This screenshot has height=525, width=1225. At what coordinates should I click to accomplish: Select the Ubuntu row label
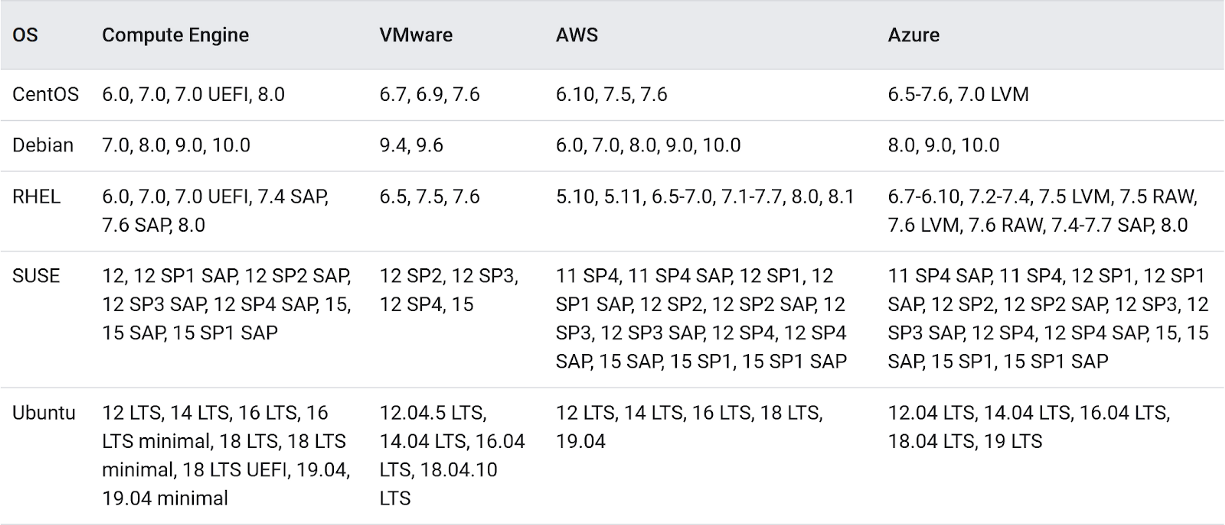44,411
